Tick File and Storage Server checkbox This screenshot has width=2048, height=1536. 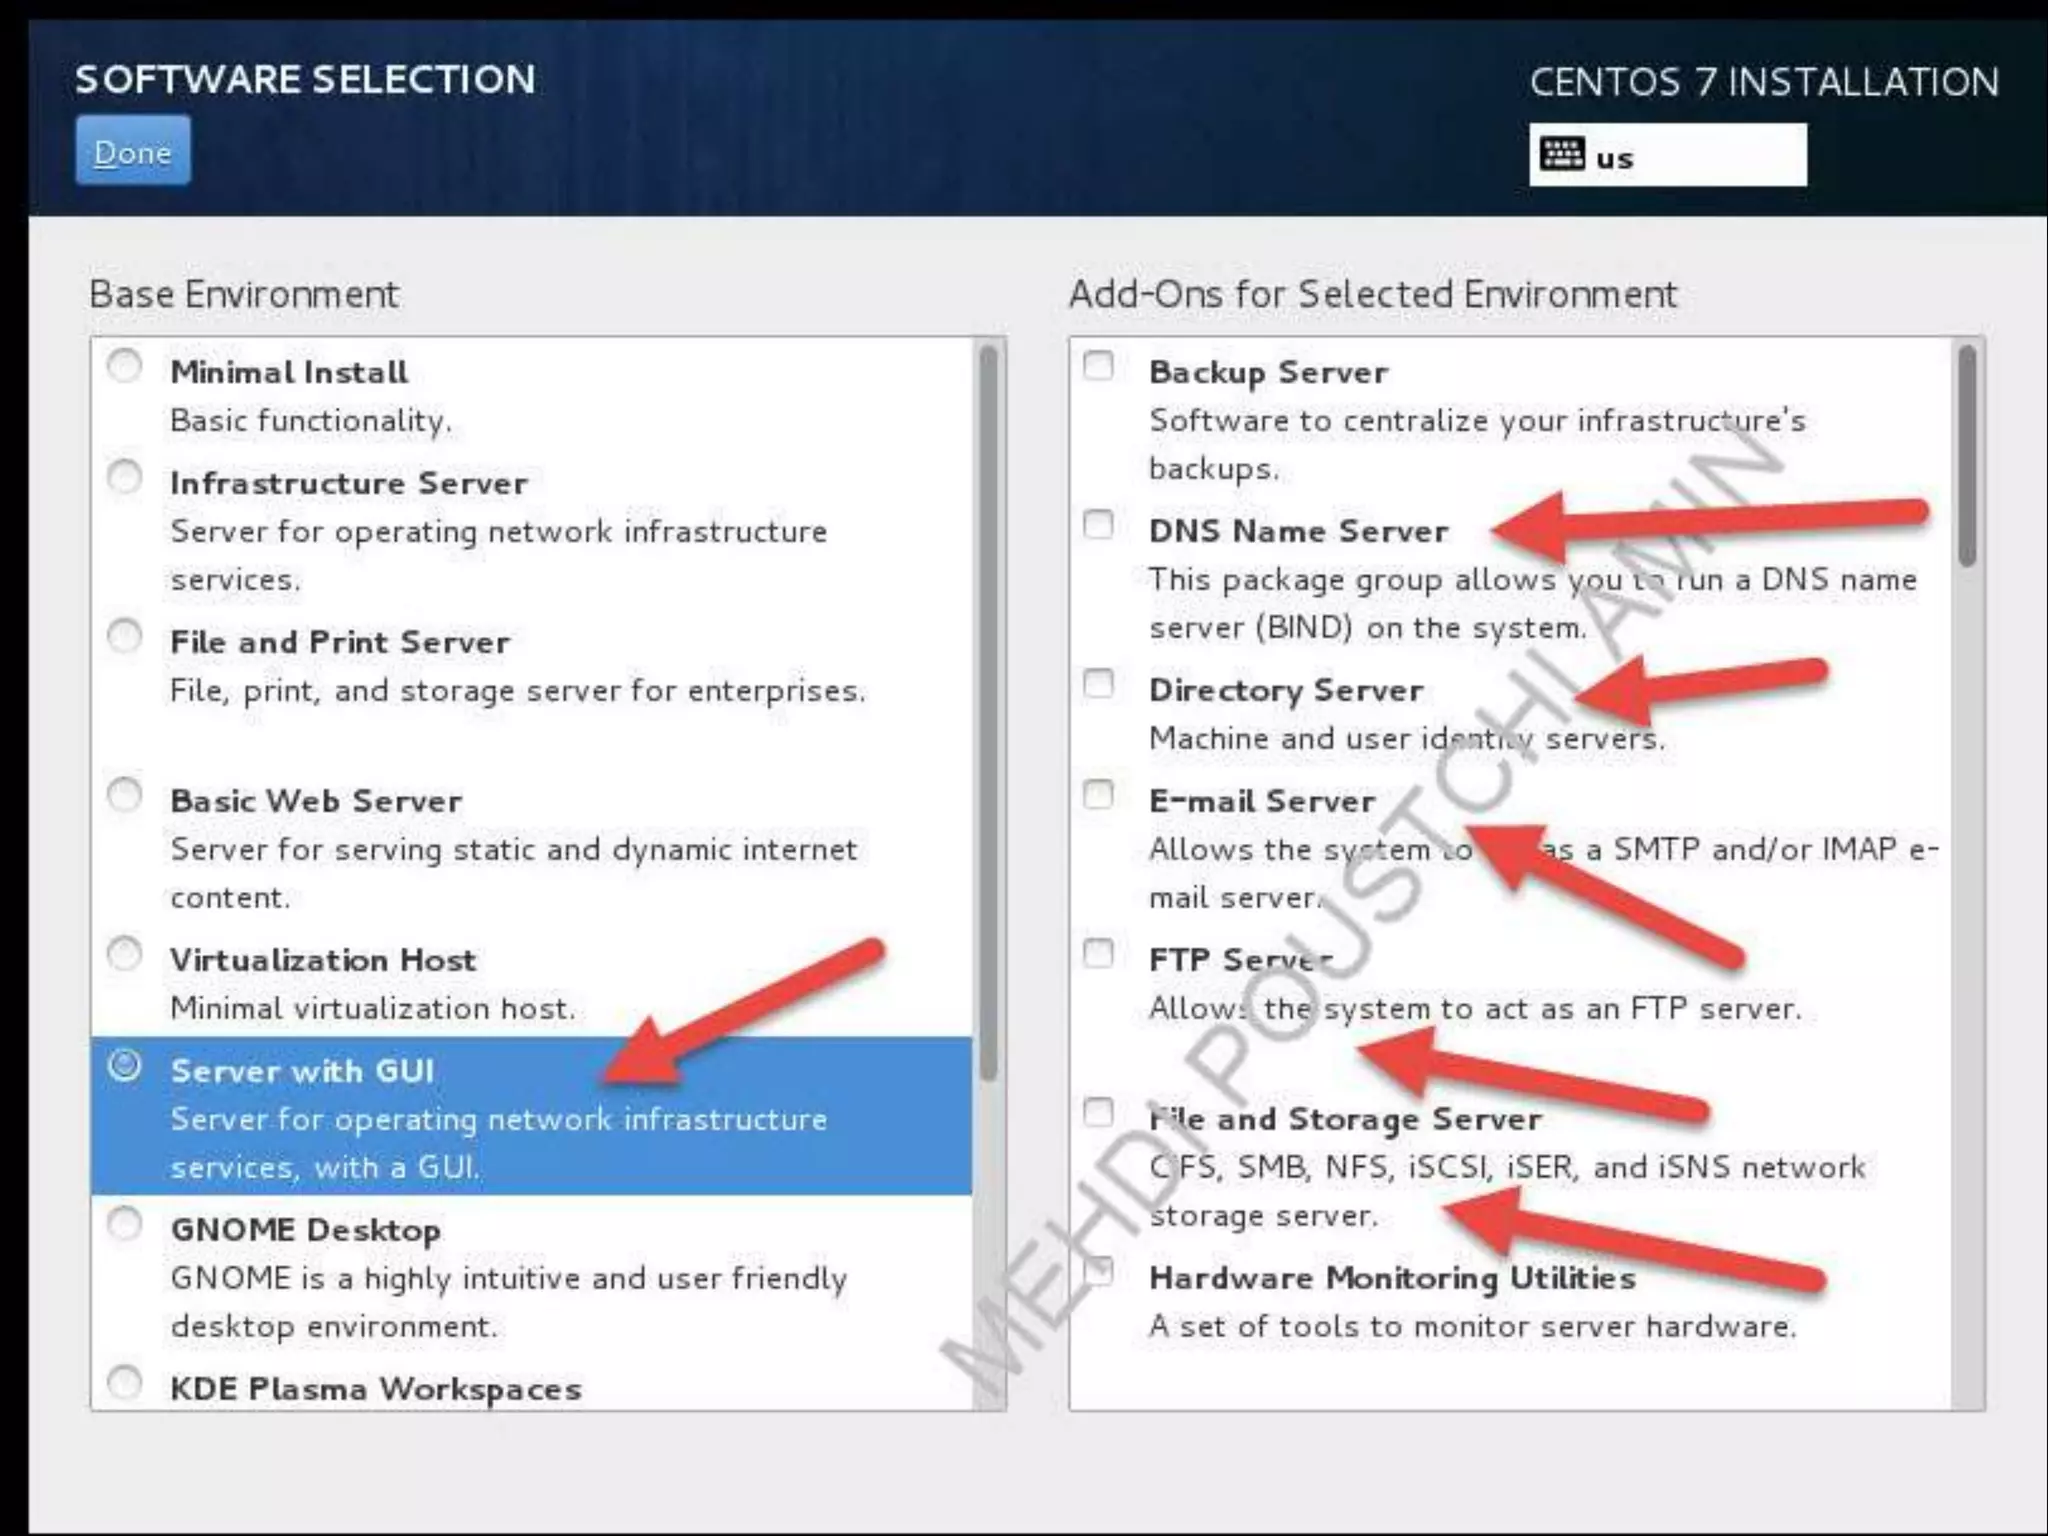(1098, 1113)
